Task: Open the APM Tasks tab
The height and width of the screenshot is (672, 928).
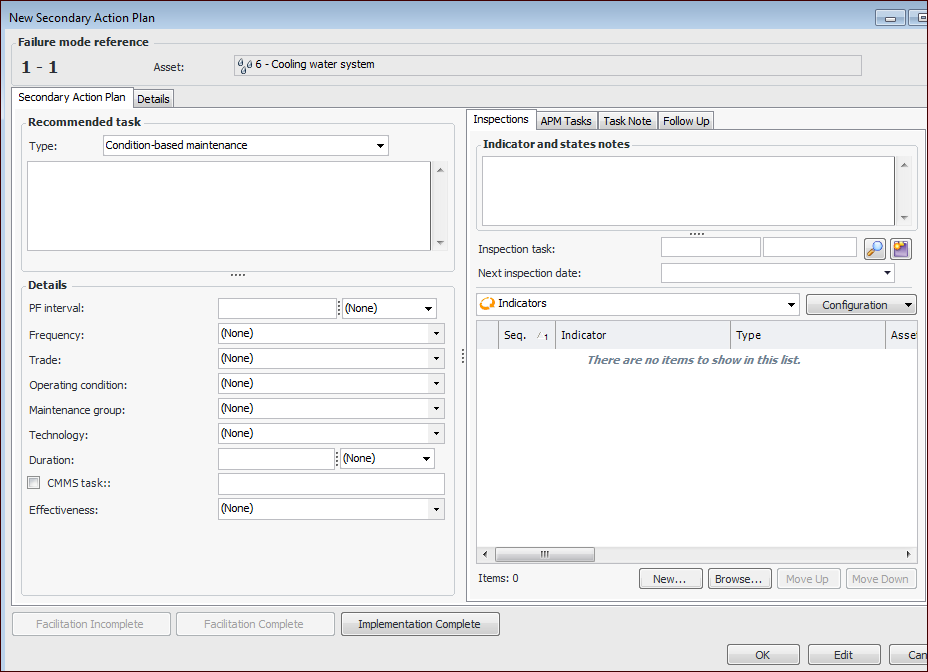Action: [x=566, y=121]
